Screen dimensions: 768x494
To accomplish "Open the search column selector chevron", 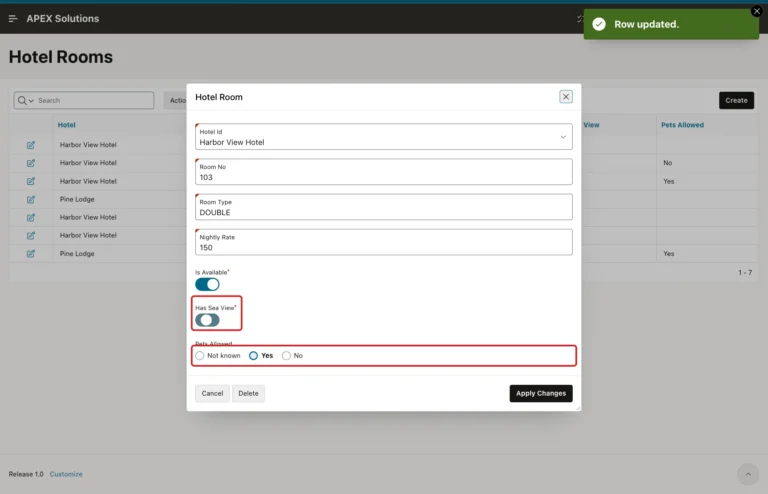I will click(x=31, y=100).
